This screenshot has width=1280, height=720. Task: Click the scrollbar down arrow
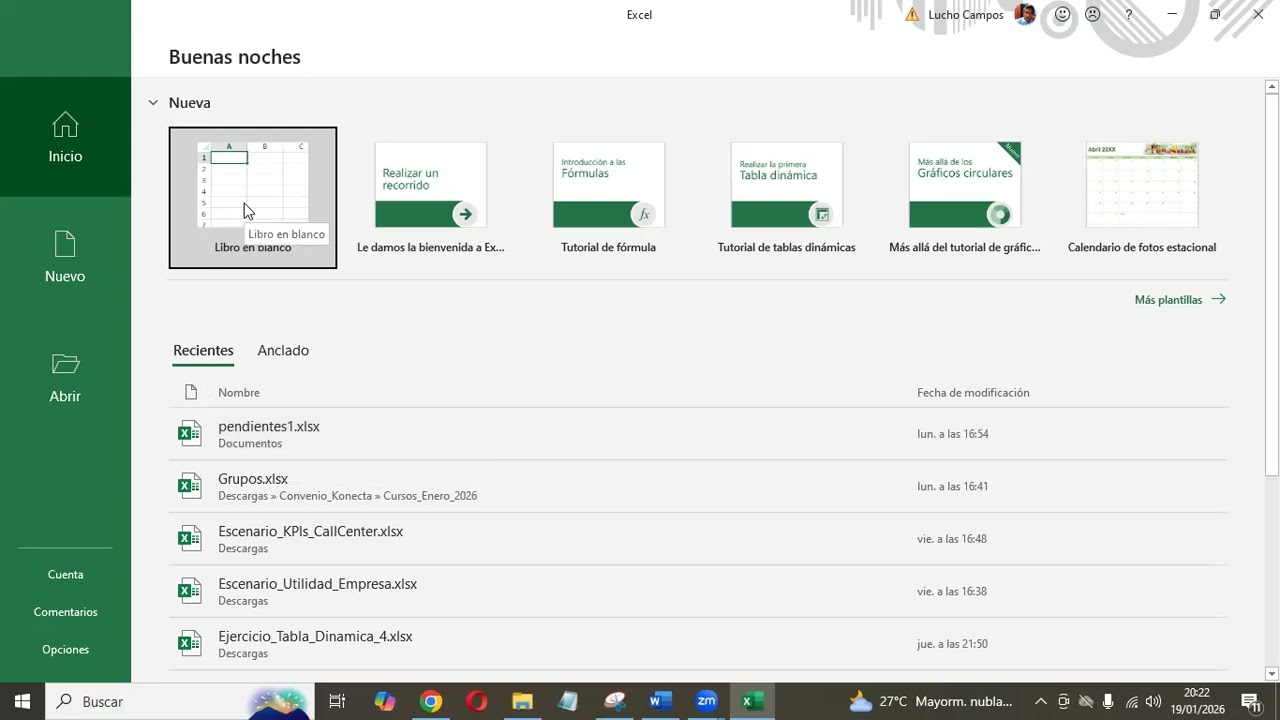point(1272,674)
